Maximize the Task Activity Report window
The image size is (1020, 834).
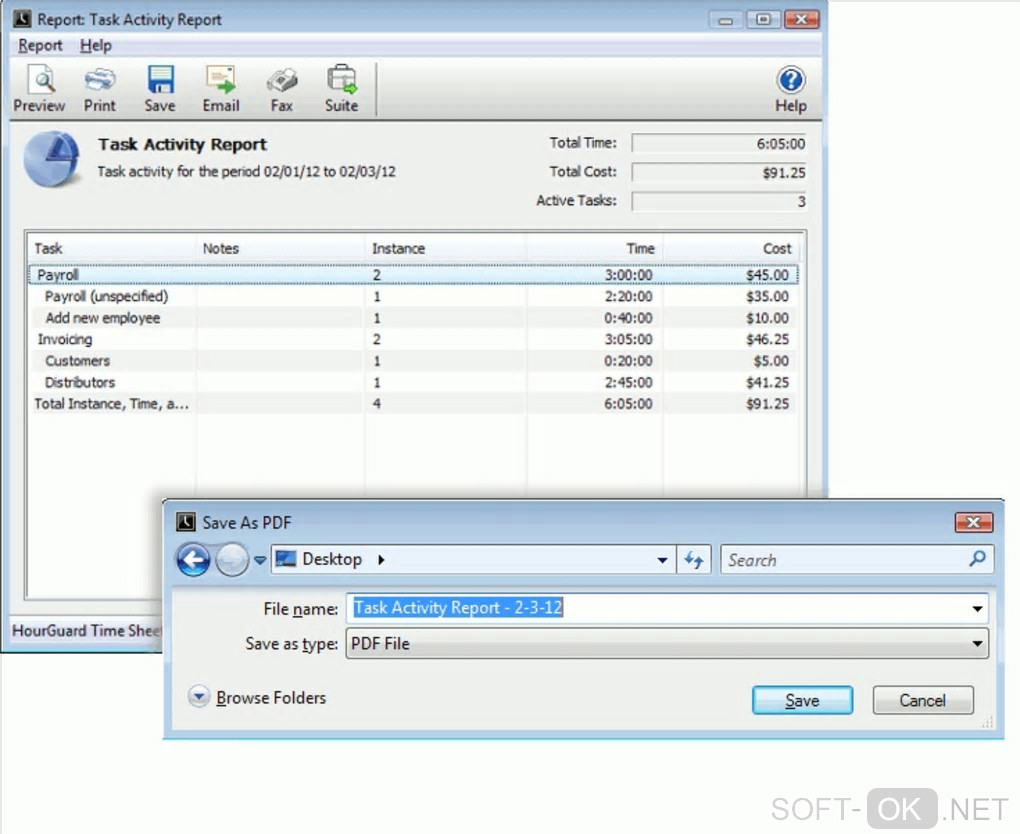tap(763, 20)
